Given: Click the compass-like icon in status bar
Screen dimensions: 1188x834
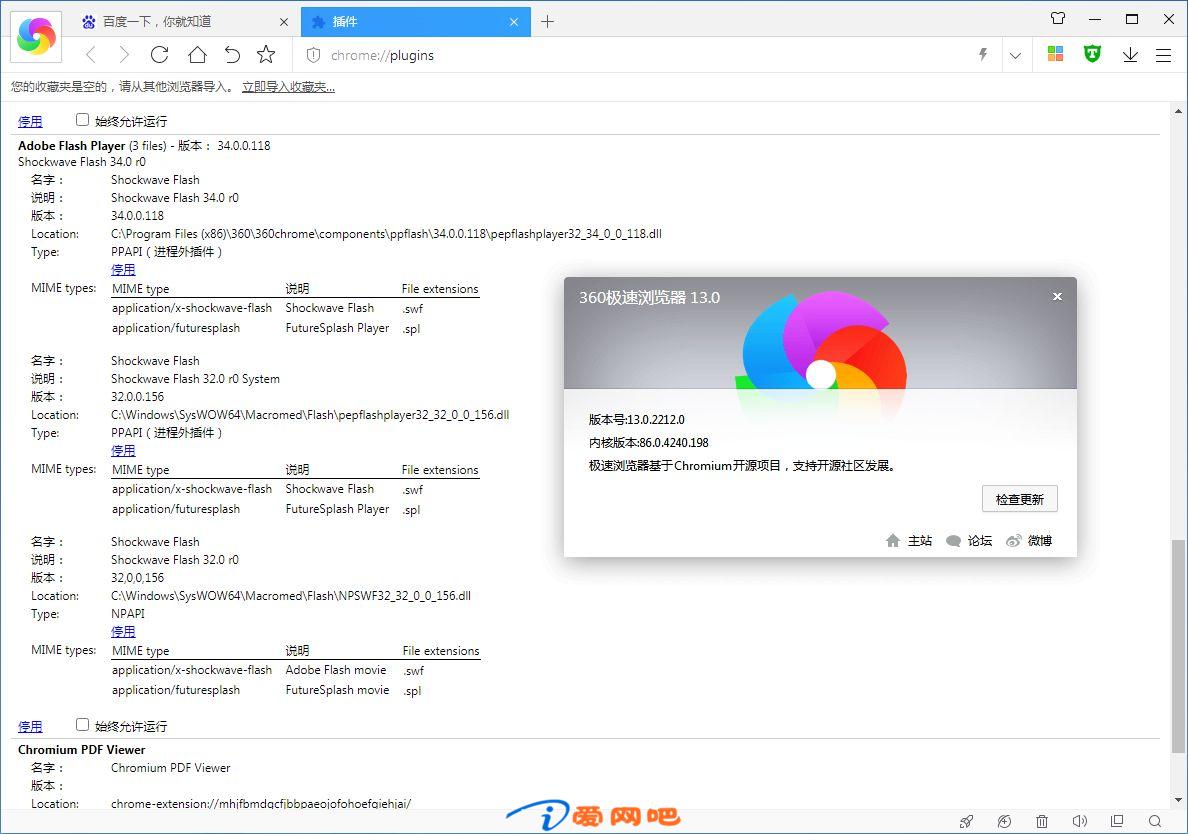Looking at the screenshot, I should pos(1004,821).
